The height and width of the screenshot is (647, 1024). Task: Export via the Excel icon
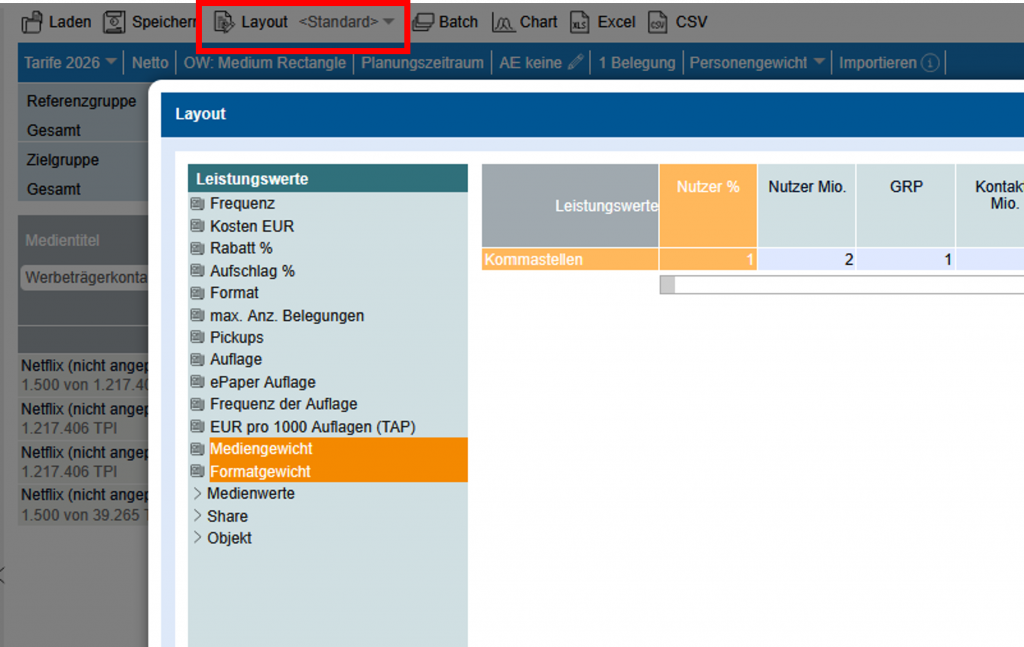581,21
